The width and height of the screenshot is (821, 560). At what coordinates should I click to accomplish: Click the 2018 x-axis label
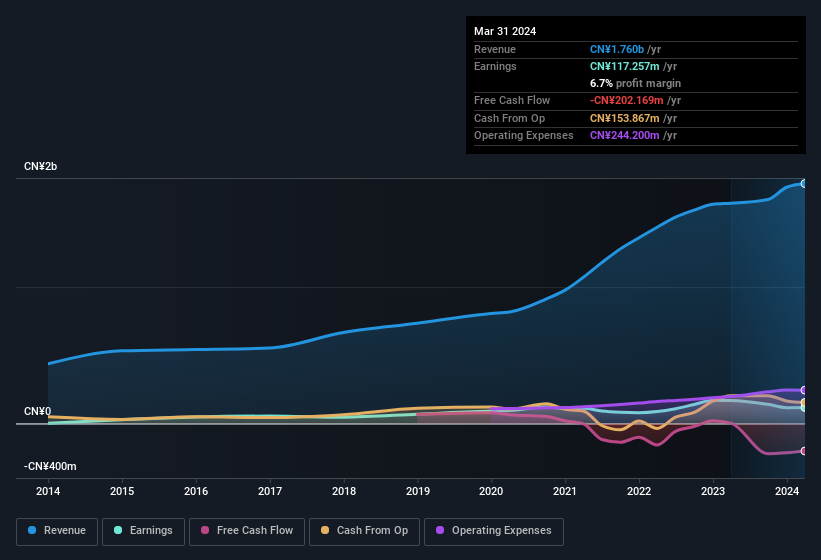[x=343, y=491]
